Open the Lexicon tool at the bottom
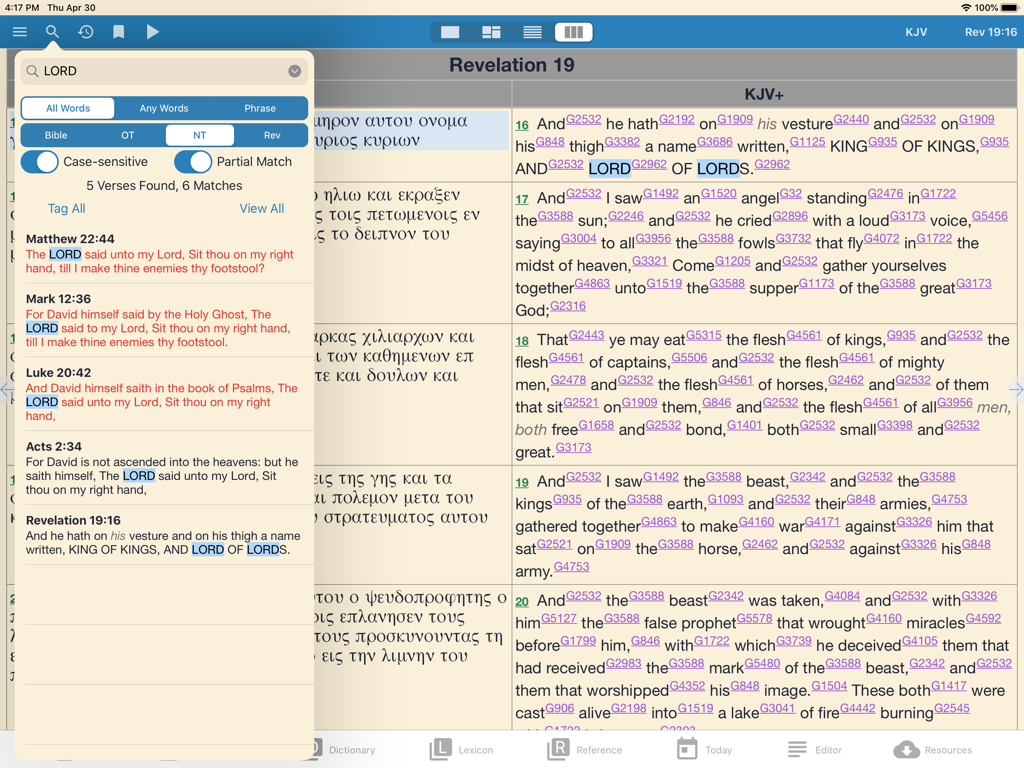This screenshot has height=768, width=1024. coord(462,749)
